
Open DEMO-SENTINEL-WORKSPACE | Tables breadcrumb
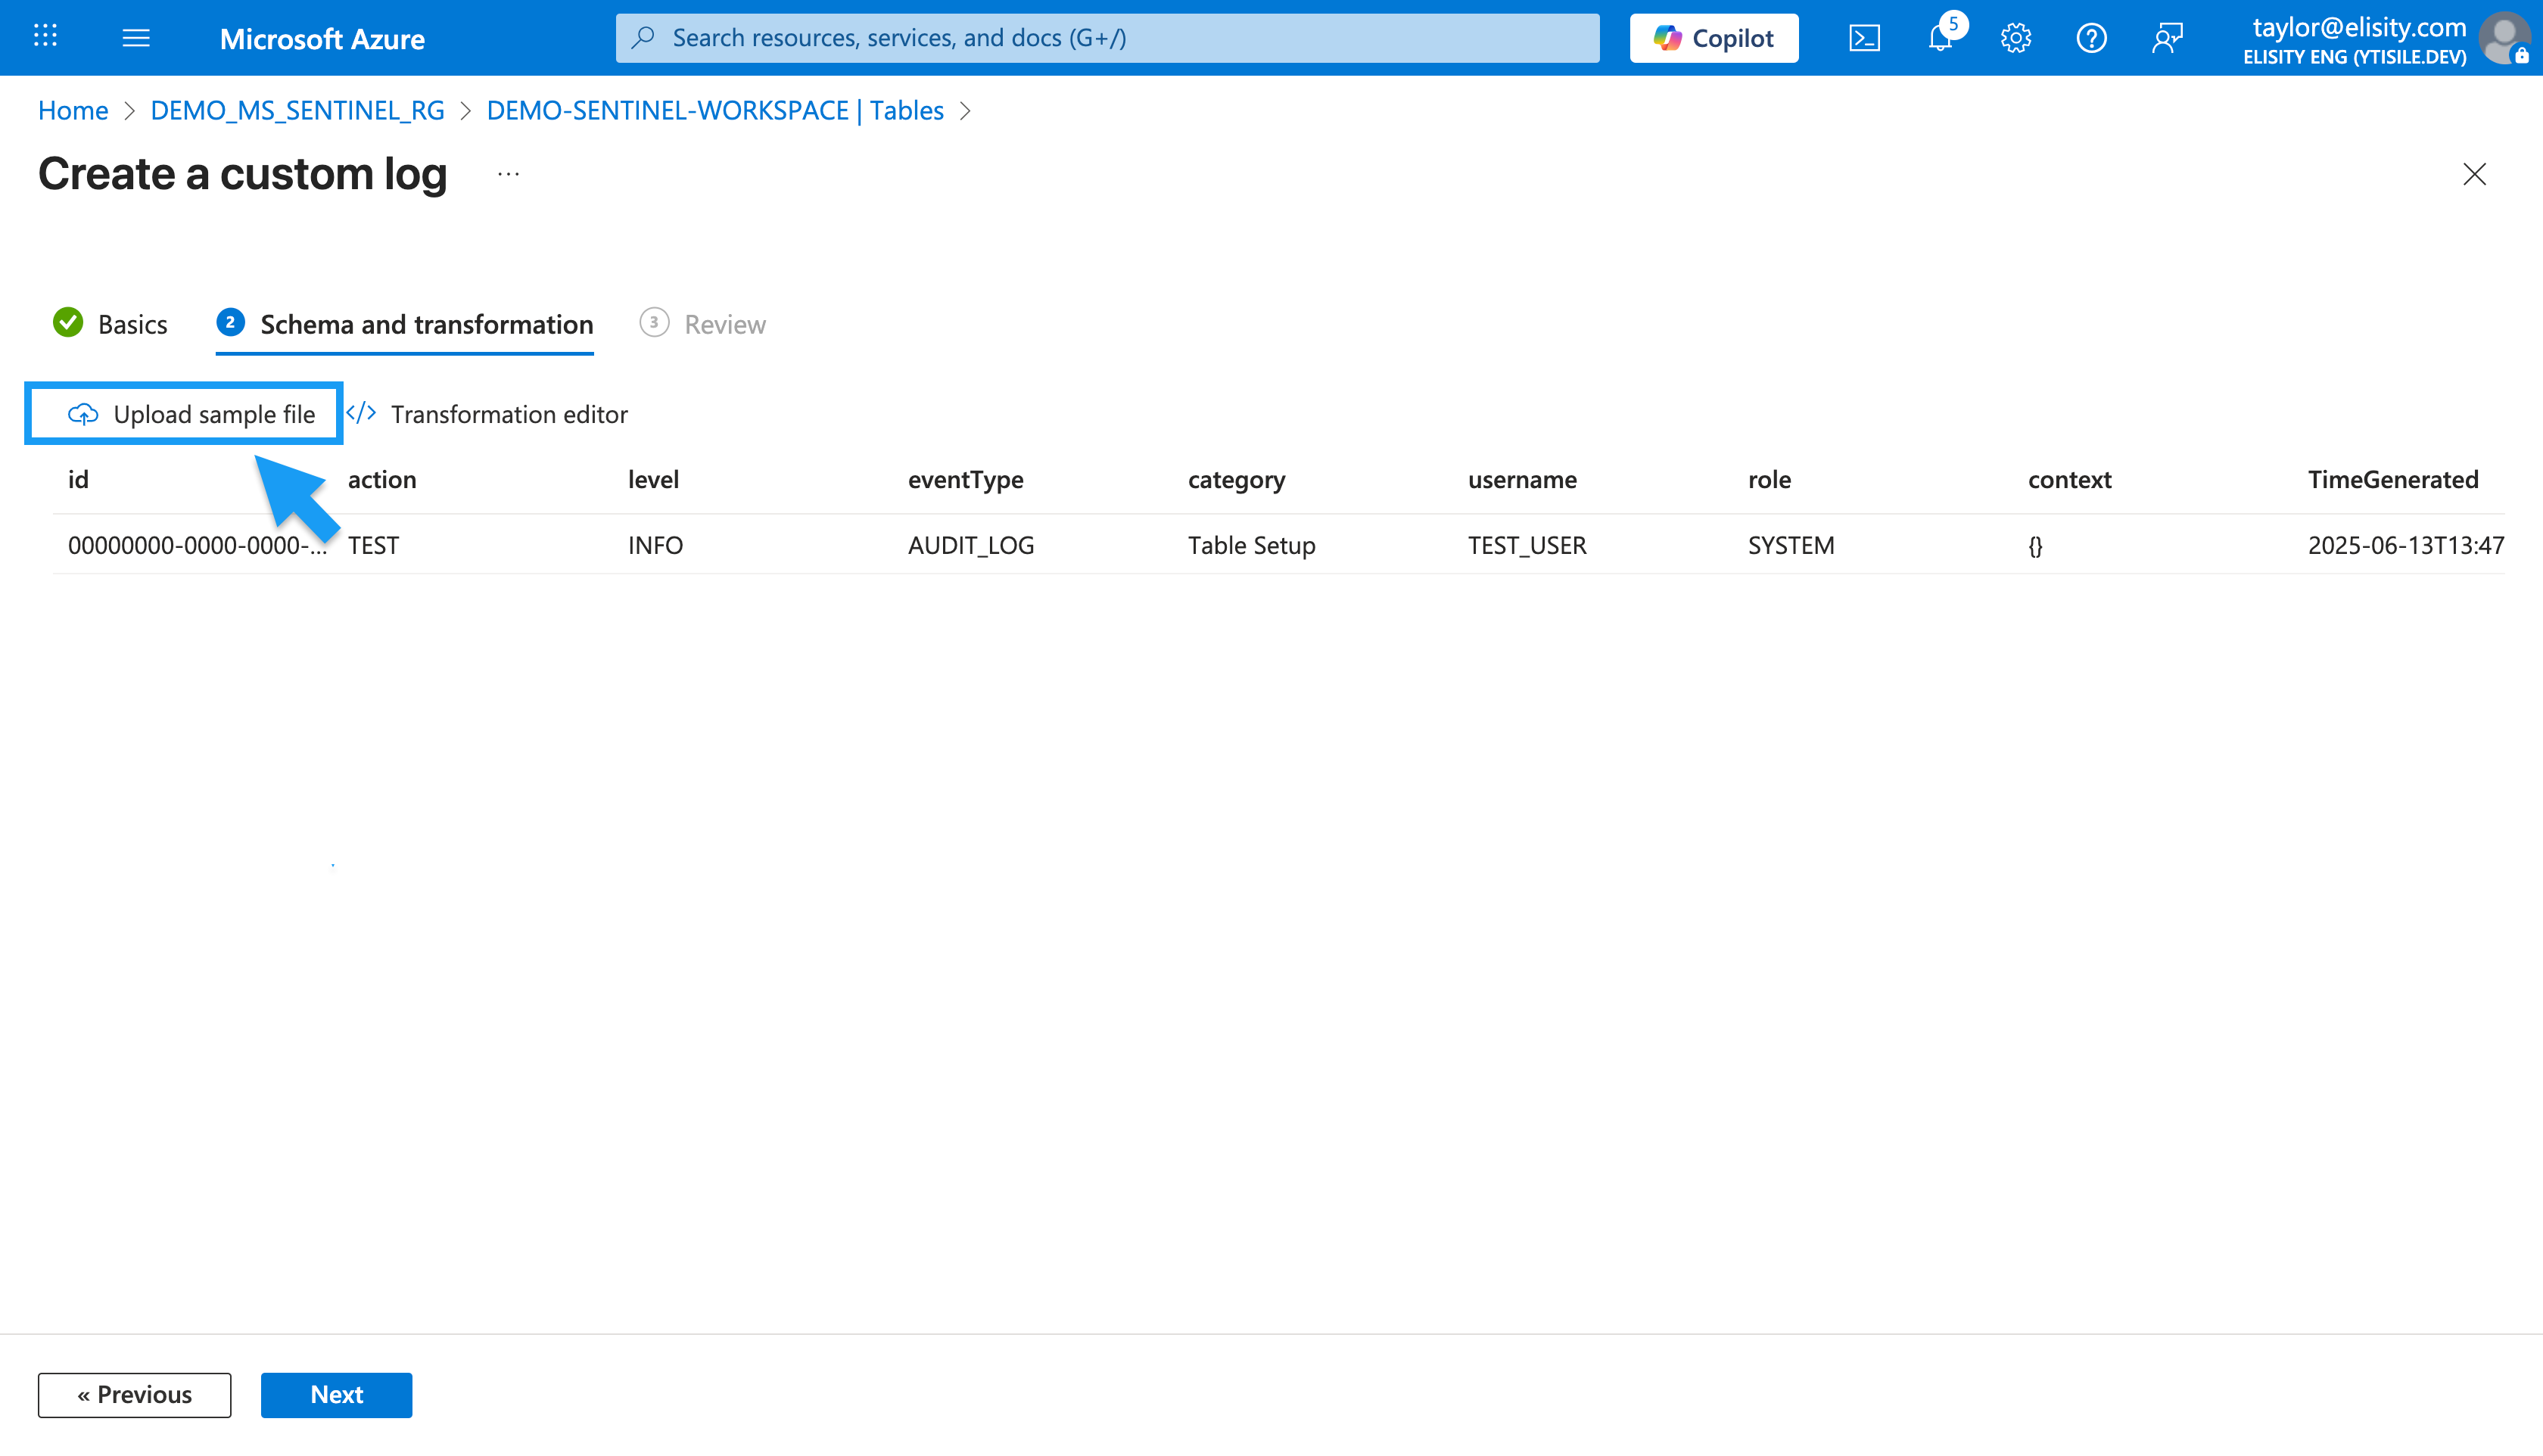pos(715,110)
